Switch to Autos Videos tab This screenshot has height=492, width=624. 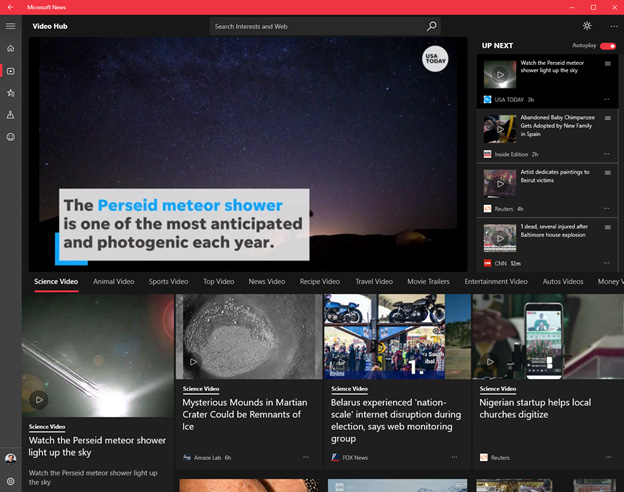pyautogui.click(x=563, y=282)
